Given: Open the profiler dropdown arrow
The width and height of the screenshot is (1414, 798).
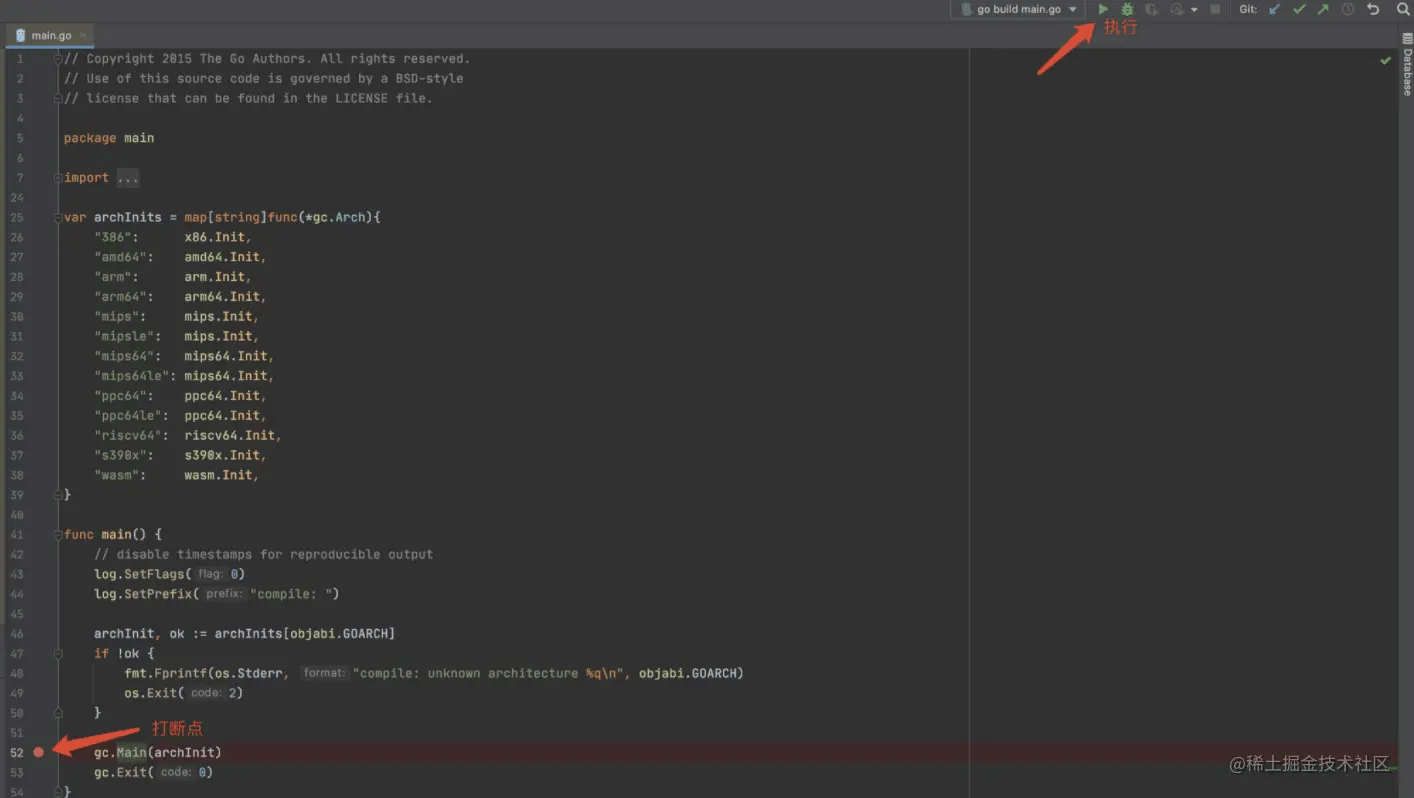Looking at the screenshot, I should tap(1194, 10).
